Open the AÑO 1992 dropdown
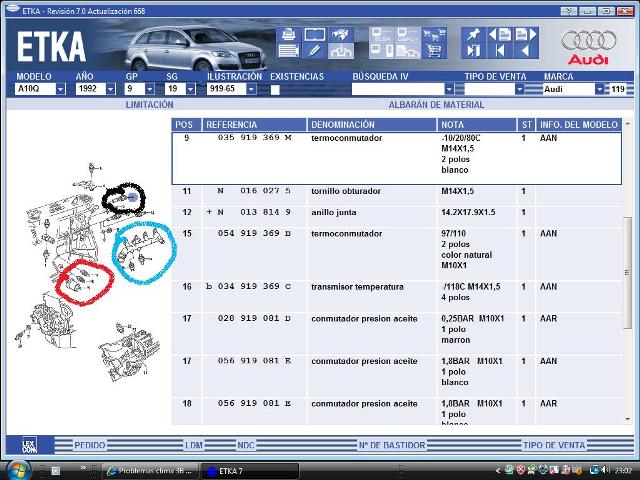Screen dimensions: 640x480 point(111,89)
